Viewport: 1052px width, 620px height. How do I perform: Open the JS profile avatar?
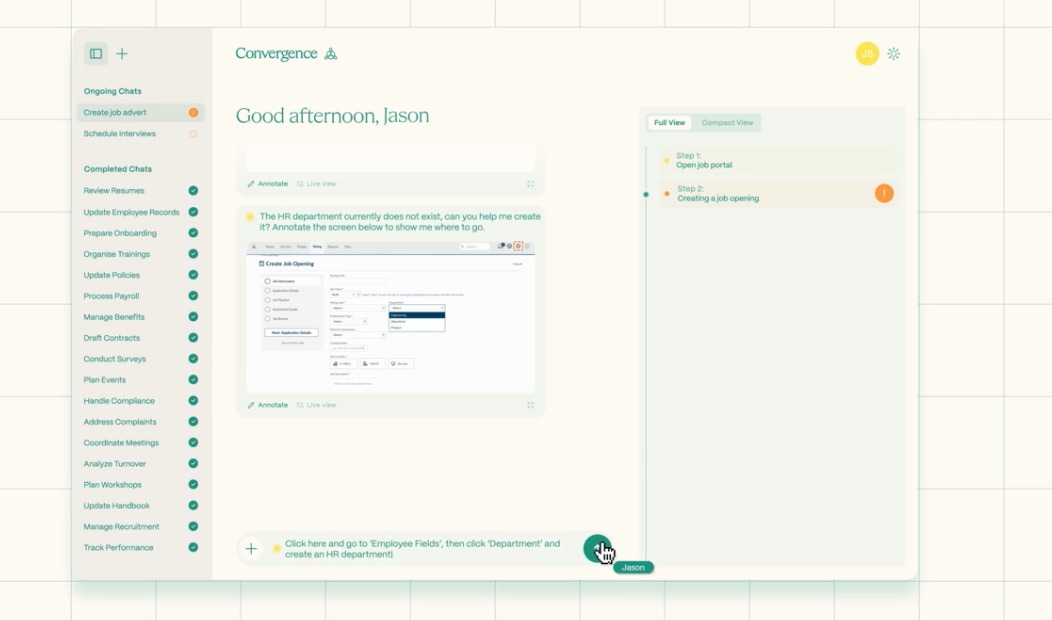click(x=865, y=53)
